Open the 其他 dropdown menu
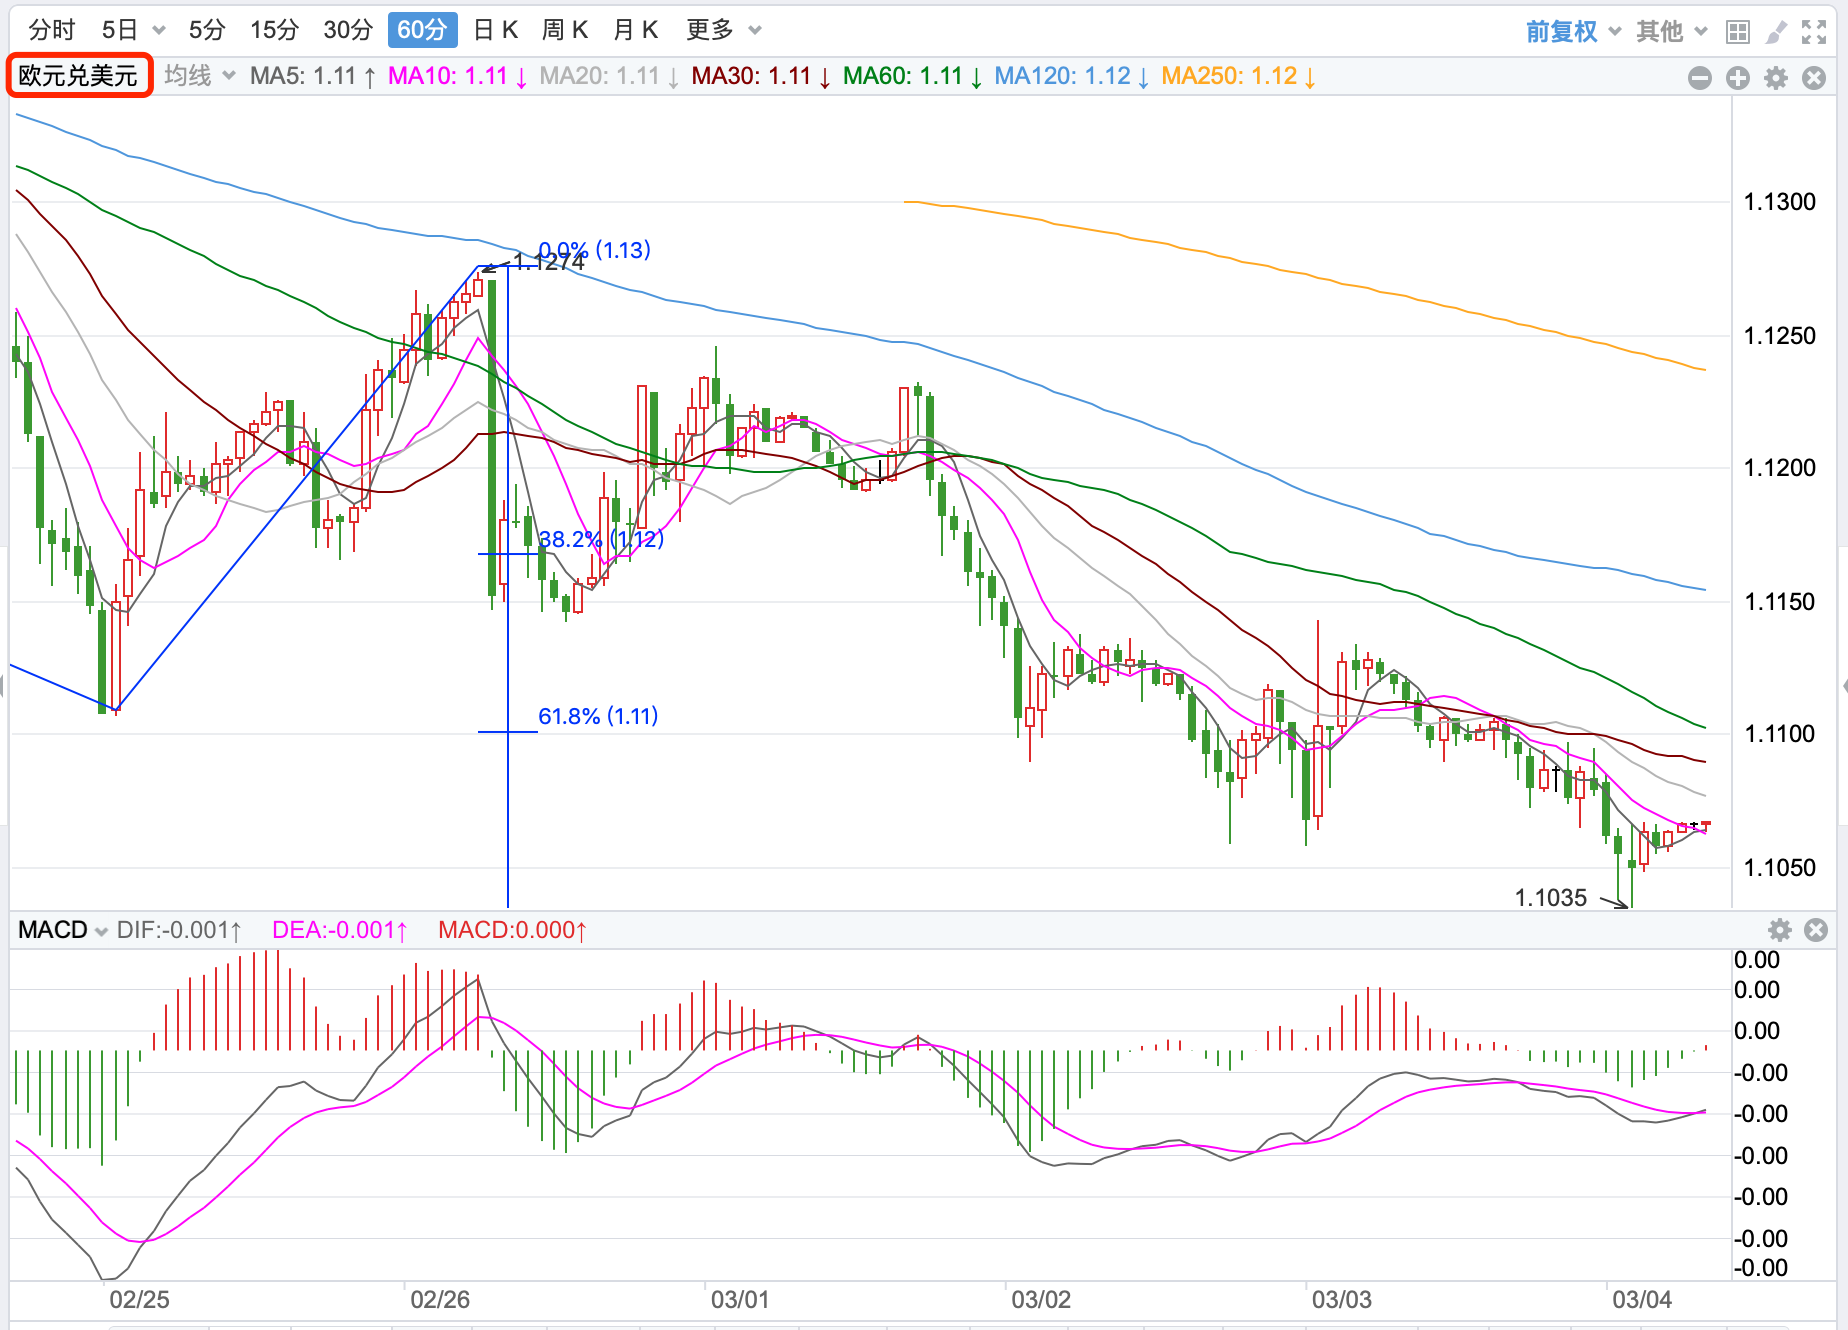The height and width of the screenshot is (1330, 1848). pos(1671,32)
